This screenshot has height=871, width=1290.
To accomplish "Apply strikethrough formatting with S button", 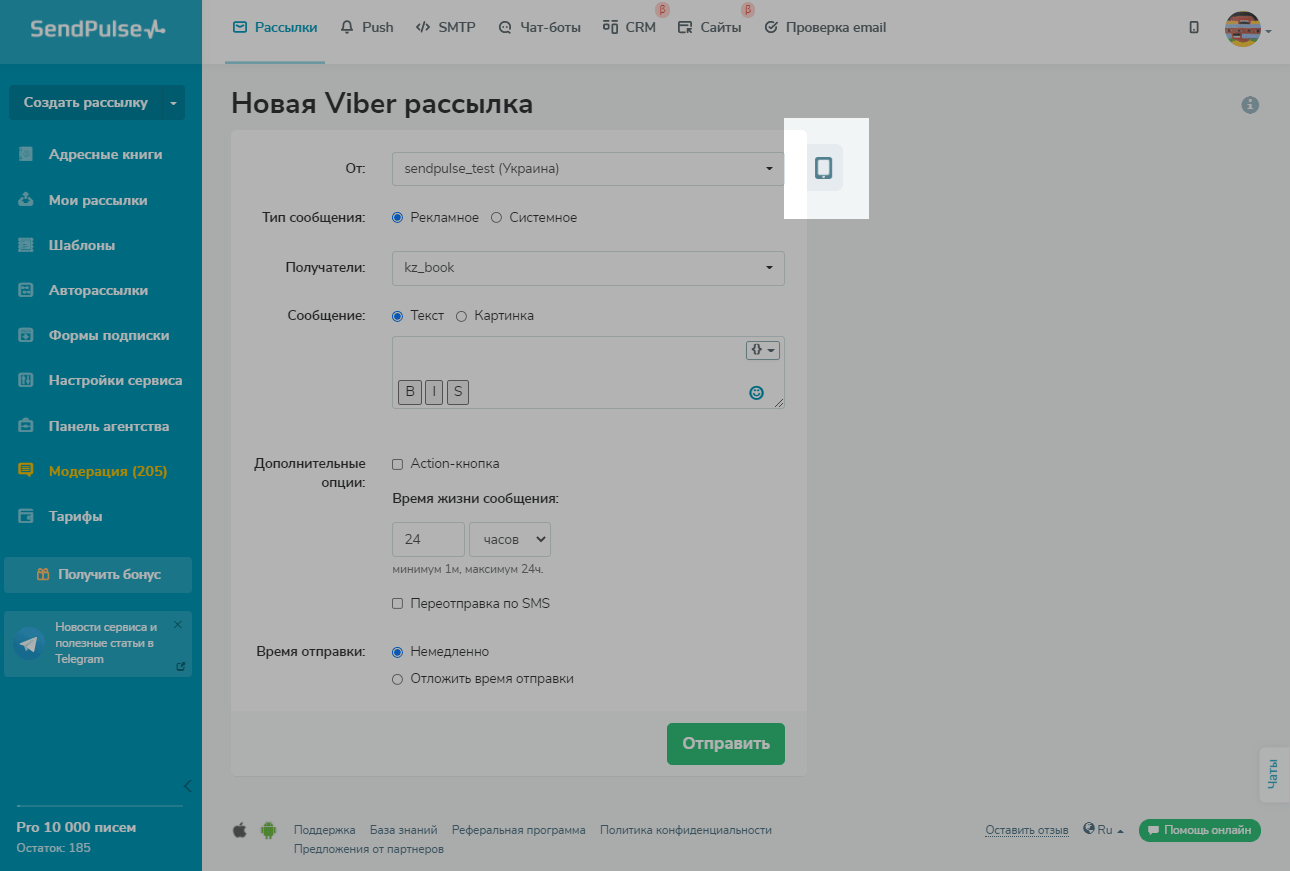I will click(458, 392).
